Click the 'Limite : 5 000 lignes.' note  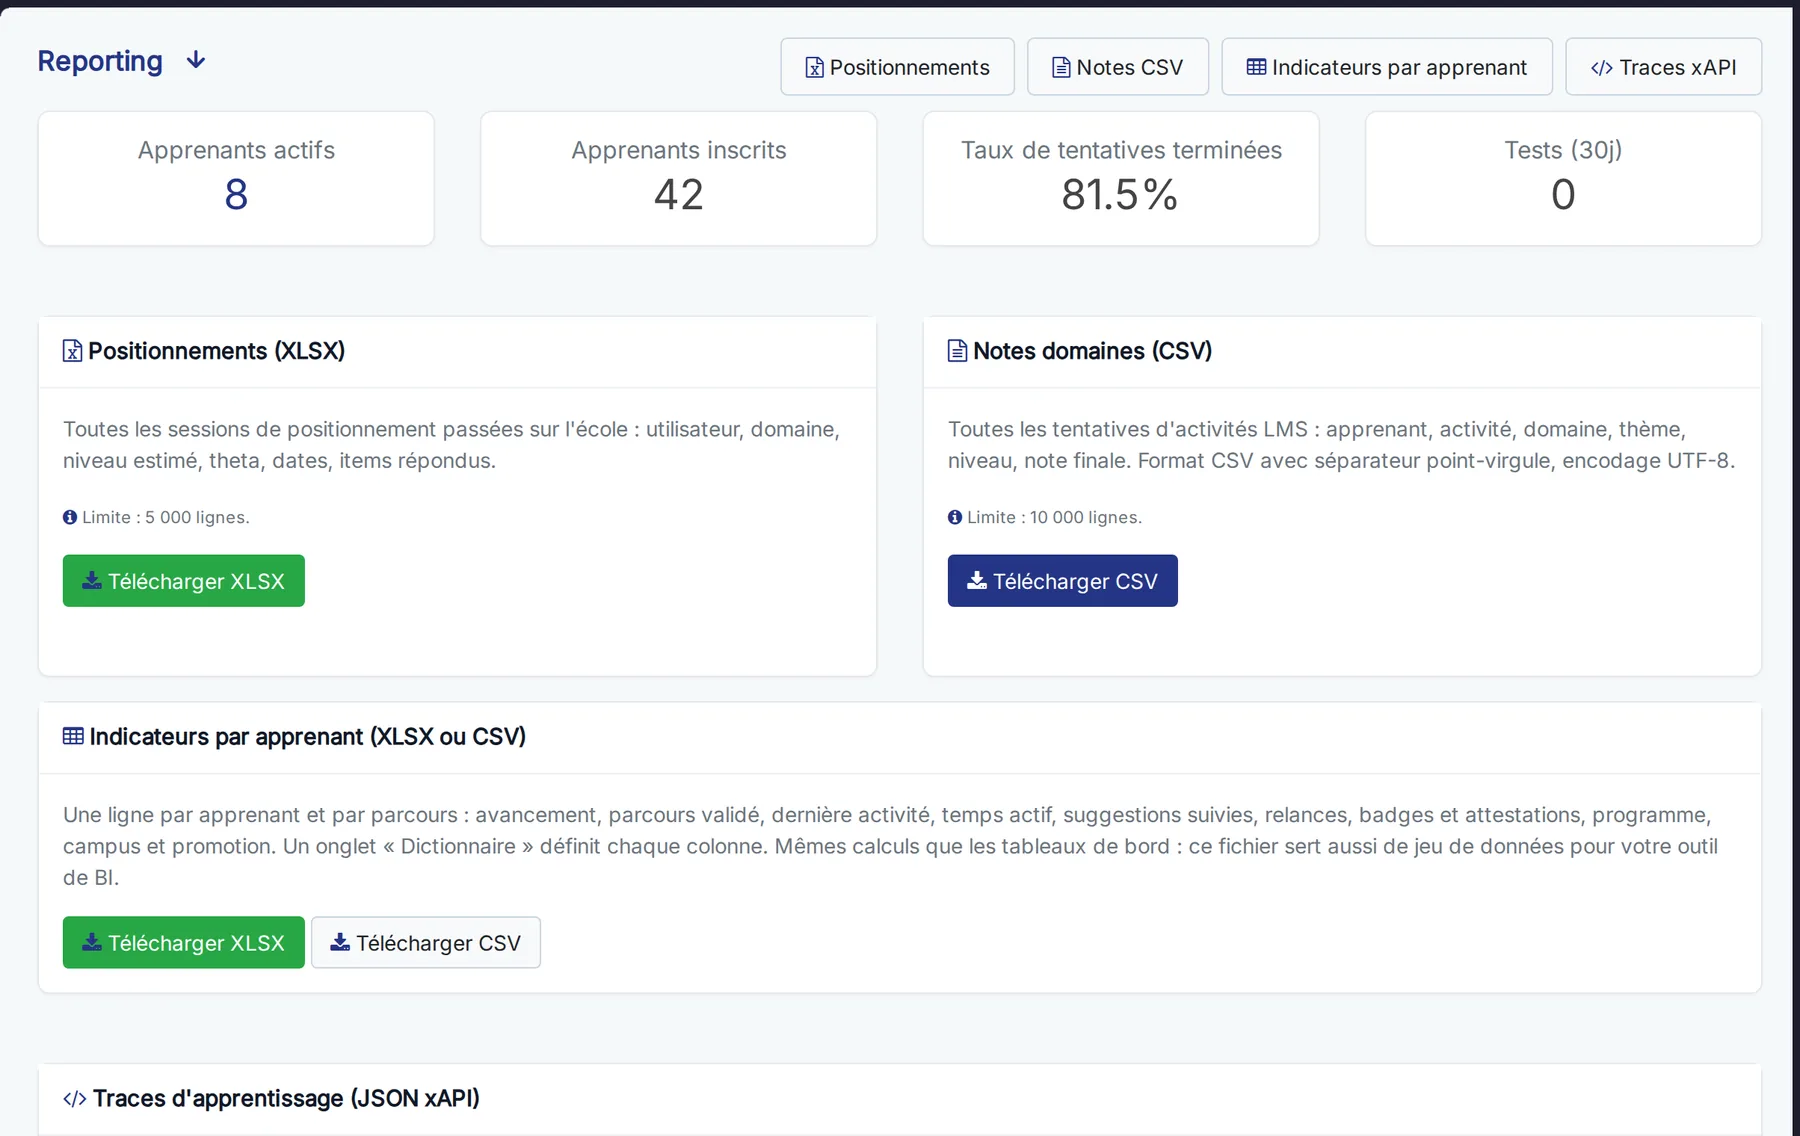pyautogui.click(x=166, y=517)
